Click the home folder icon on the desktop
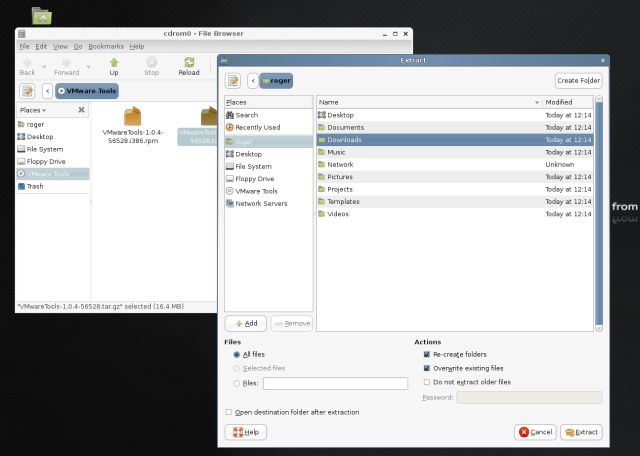 click(x=42, y=16)
